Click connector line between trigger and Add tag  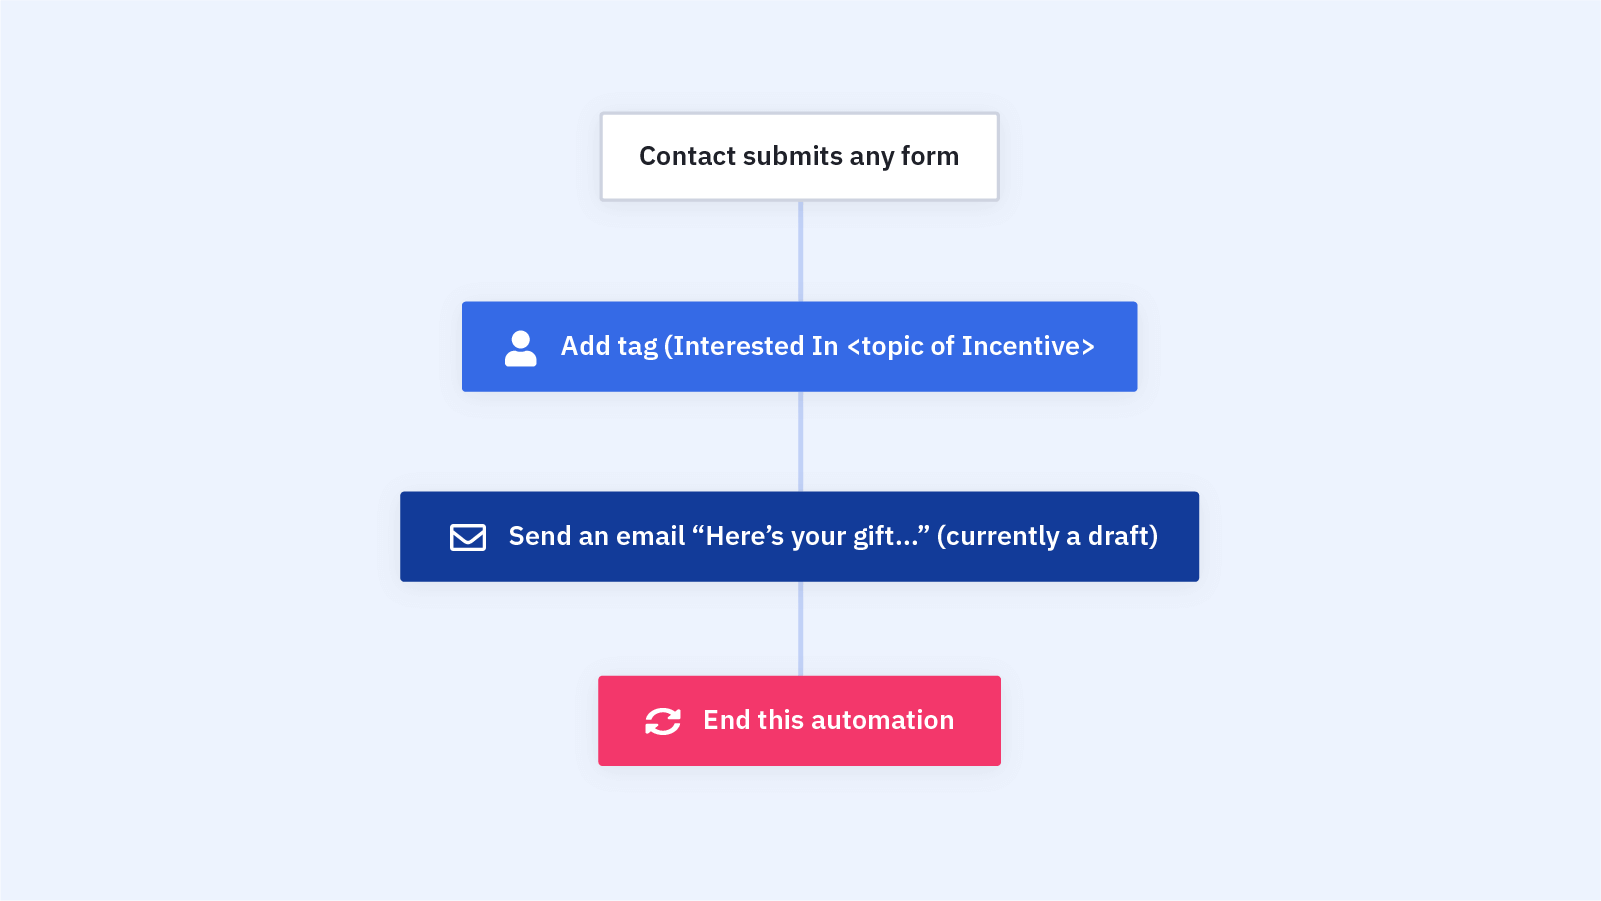800,251
